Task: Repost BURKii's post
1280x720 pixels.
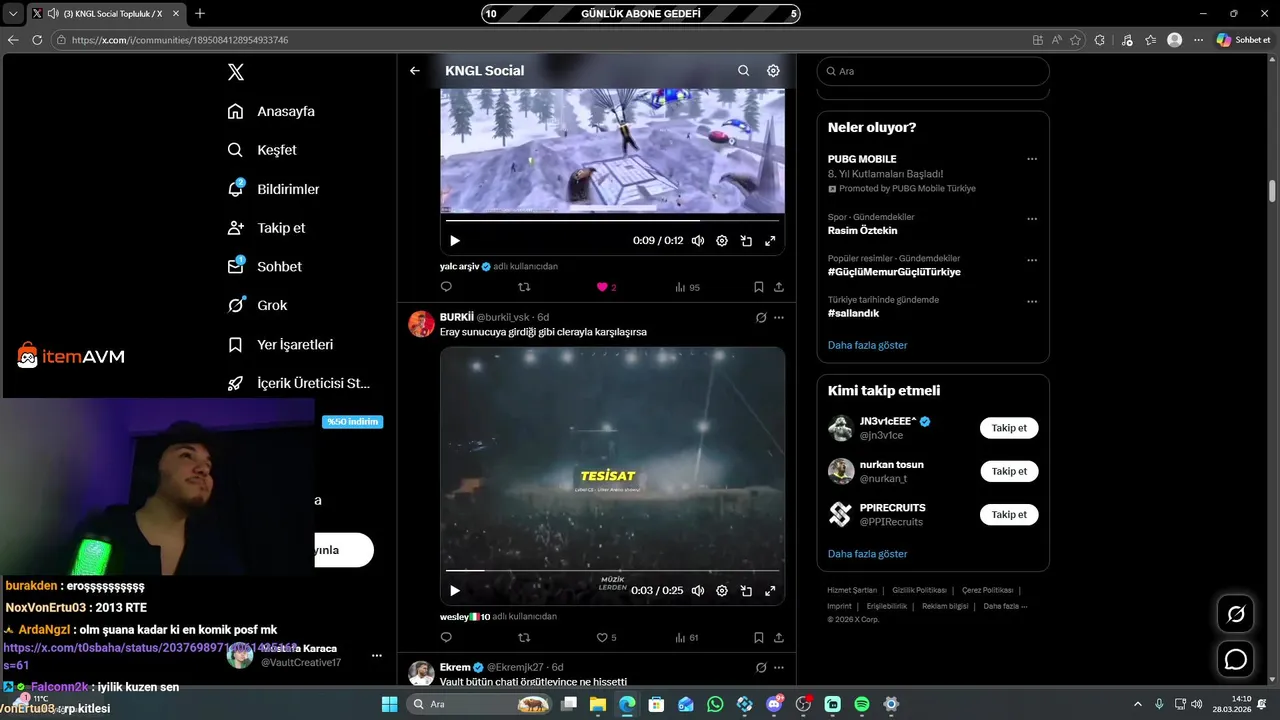Action: (524, 637)
